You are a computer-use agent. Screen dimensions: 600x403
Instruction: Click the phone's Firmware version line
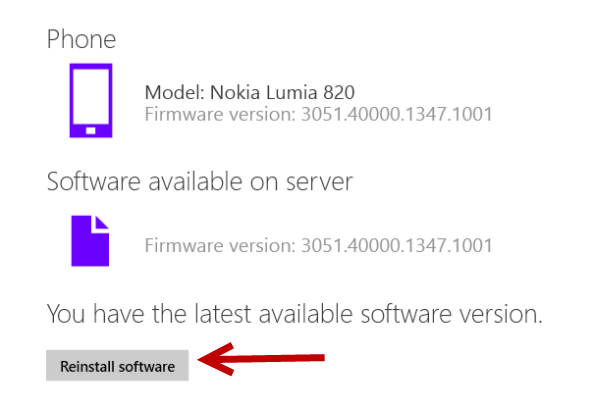pyautogui.click(x=318, y=114)
